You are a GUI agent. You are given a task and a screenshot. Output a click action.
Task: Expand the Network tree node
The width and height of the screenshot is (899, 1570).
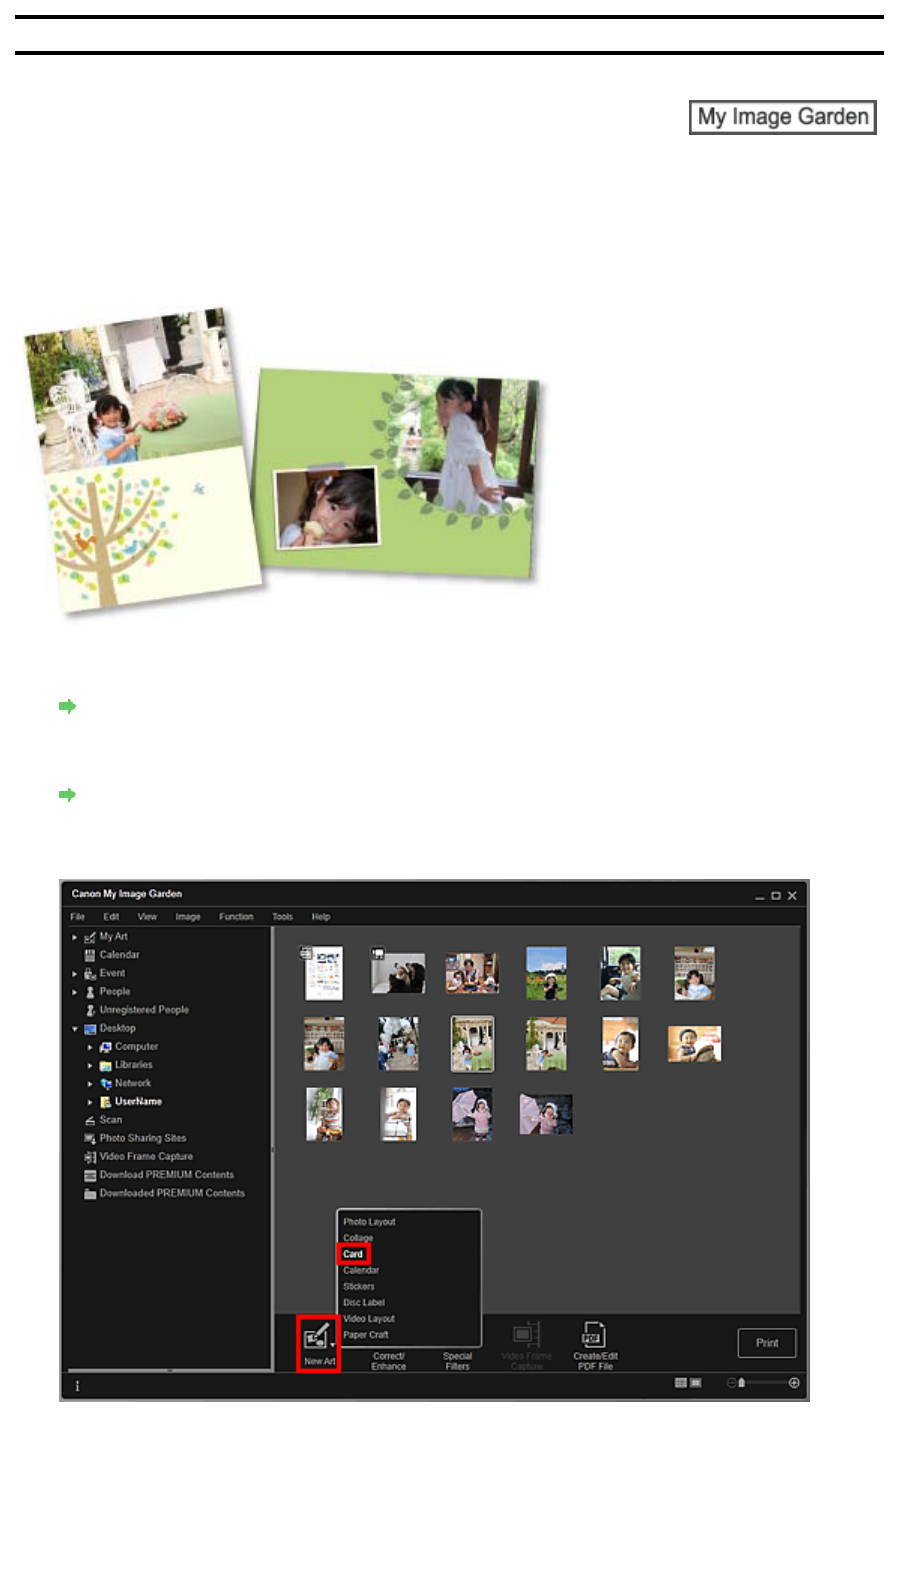(90, 1083)
